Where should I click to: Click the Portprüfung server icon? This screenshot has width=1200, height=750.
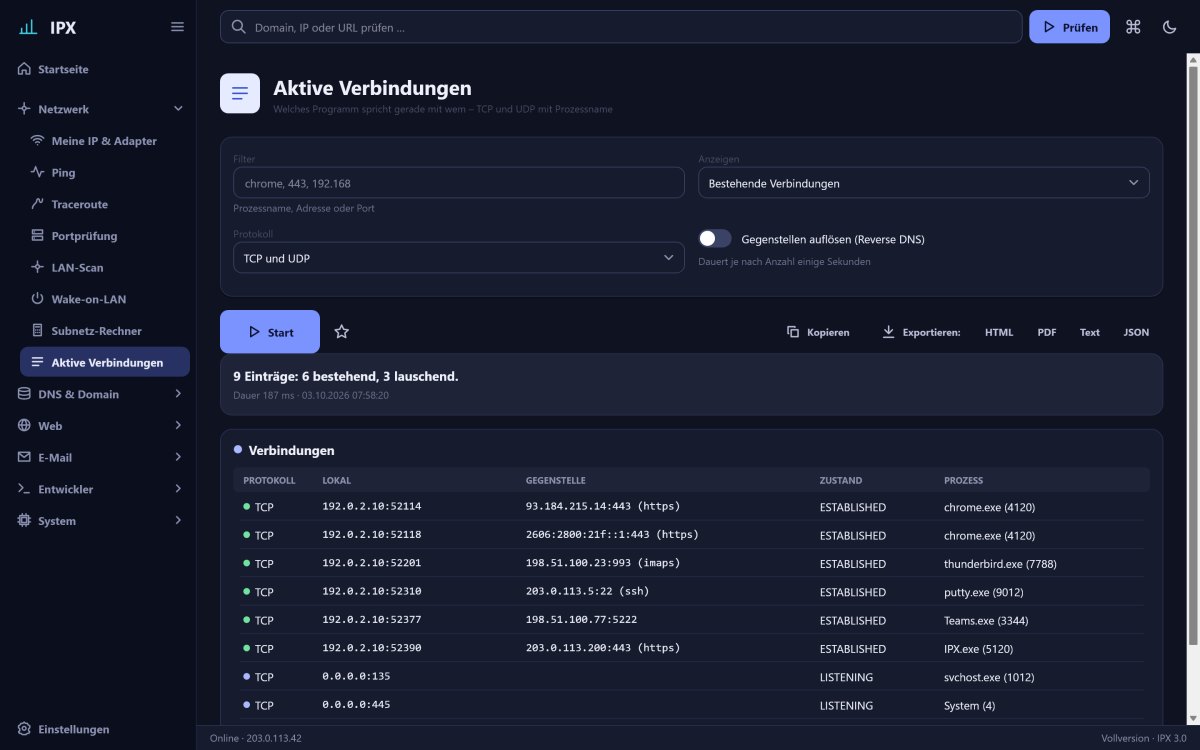(x=38, y=236)
